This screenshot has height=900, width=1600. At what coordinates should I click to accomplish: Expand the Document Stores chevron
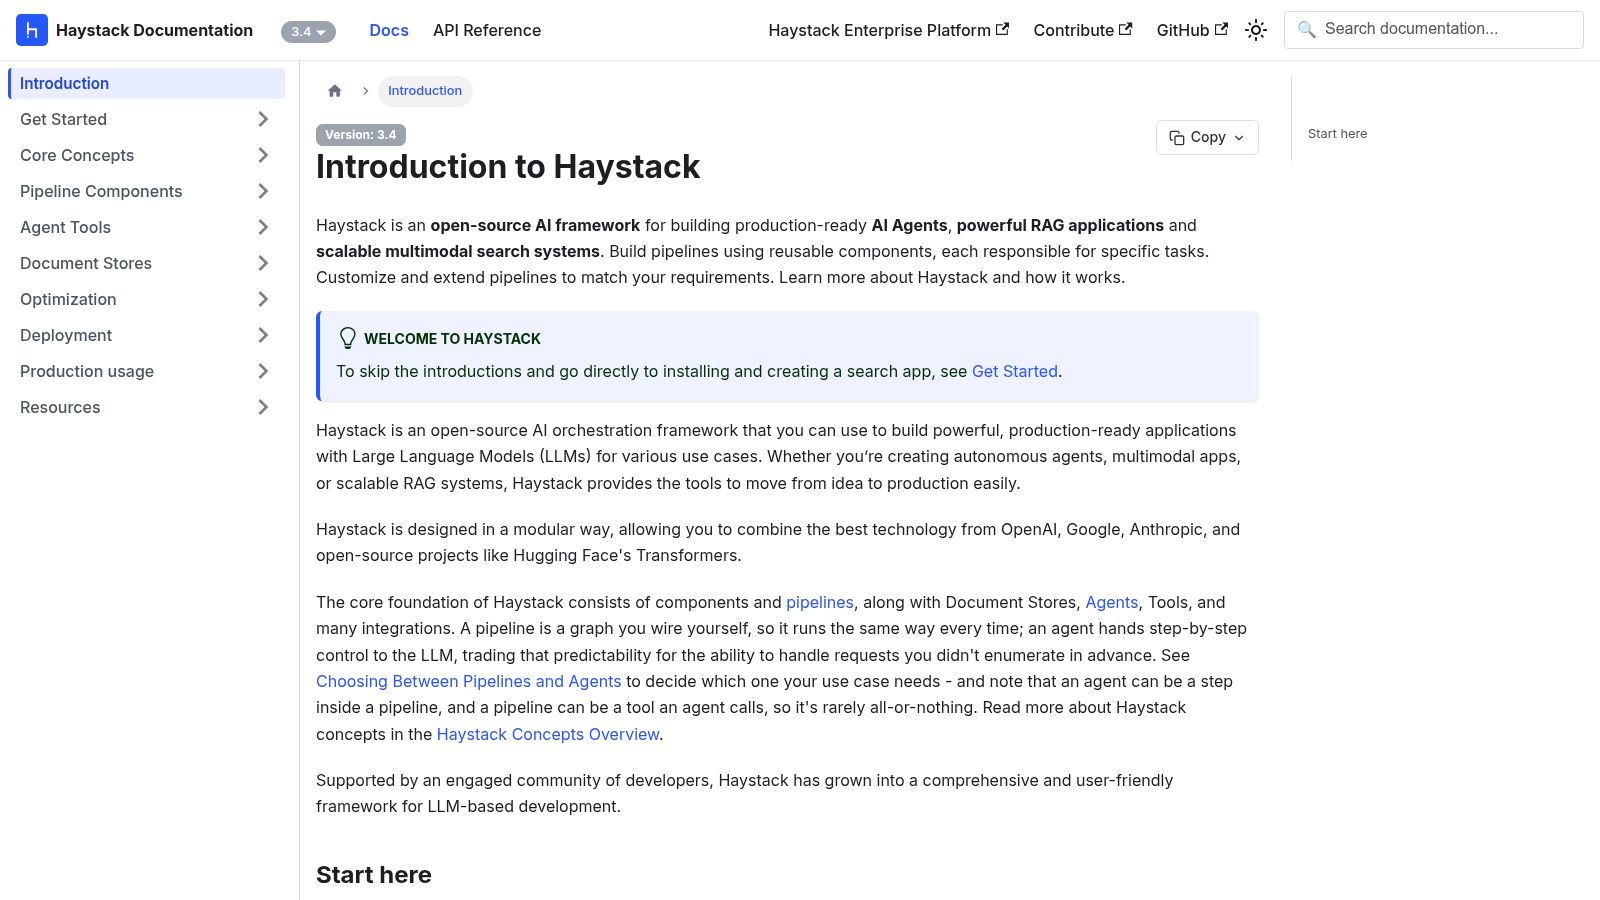[263, 263]
